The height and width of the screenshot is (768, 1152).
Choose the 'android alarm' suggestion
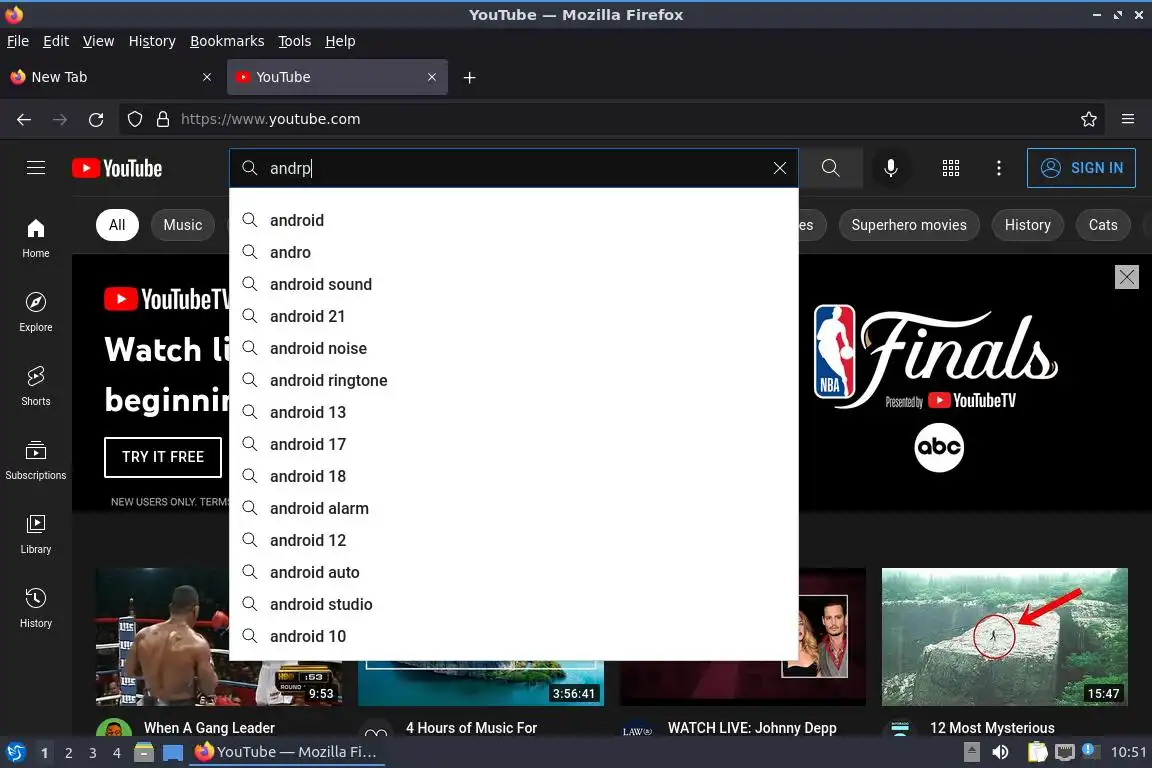514,508
